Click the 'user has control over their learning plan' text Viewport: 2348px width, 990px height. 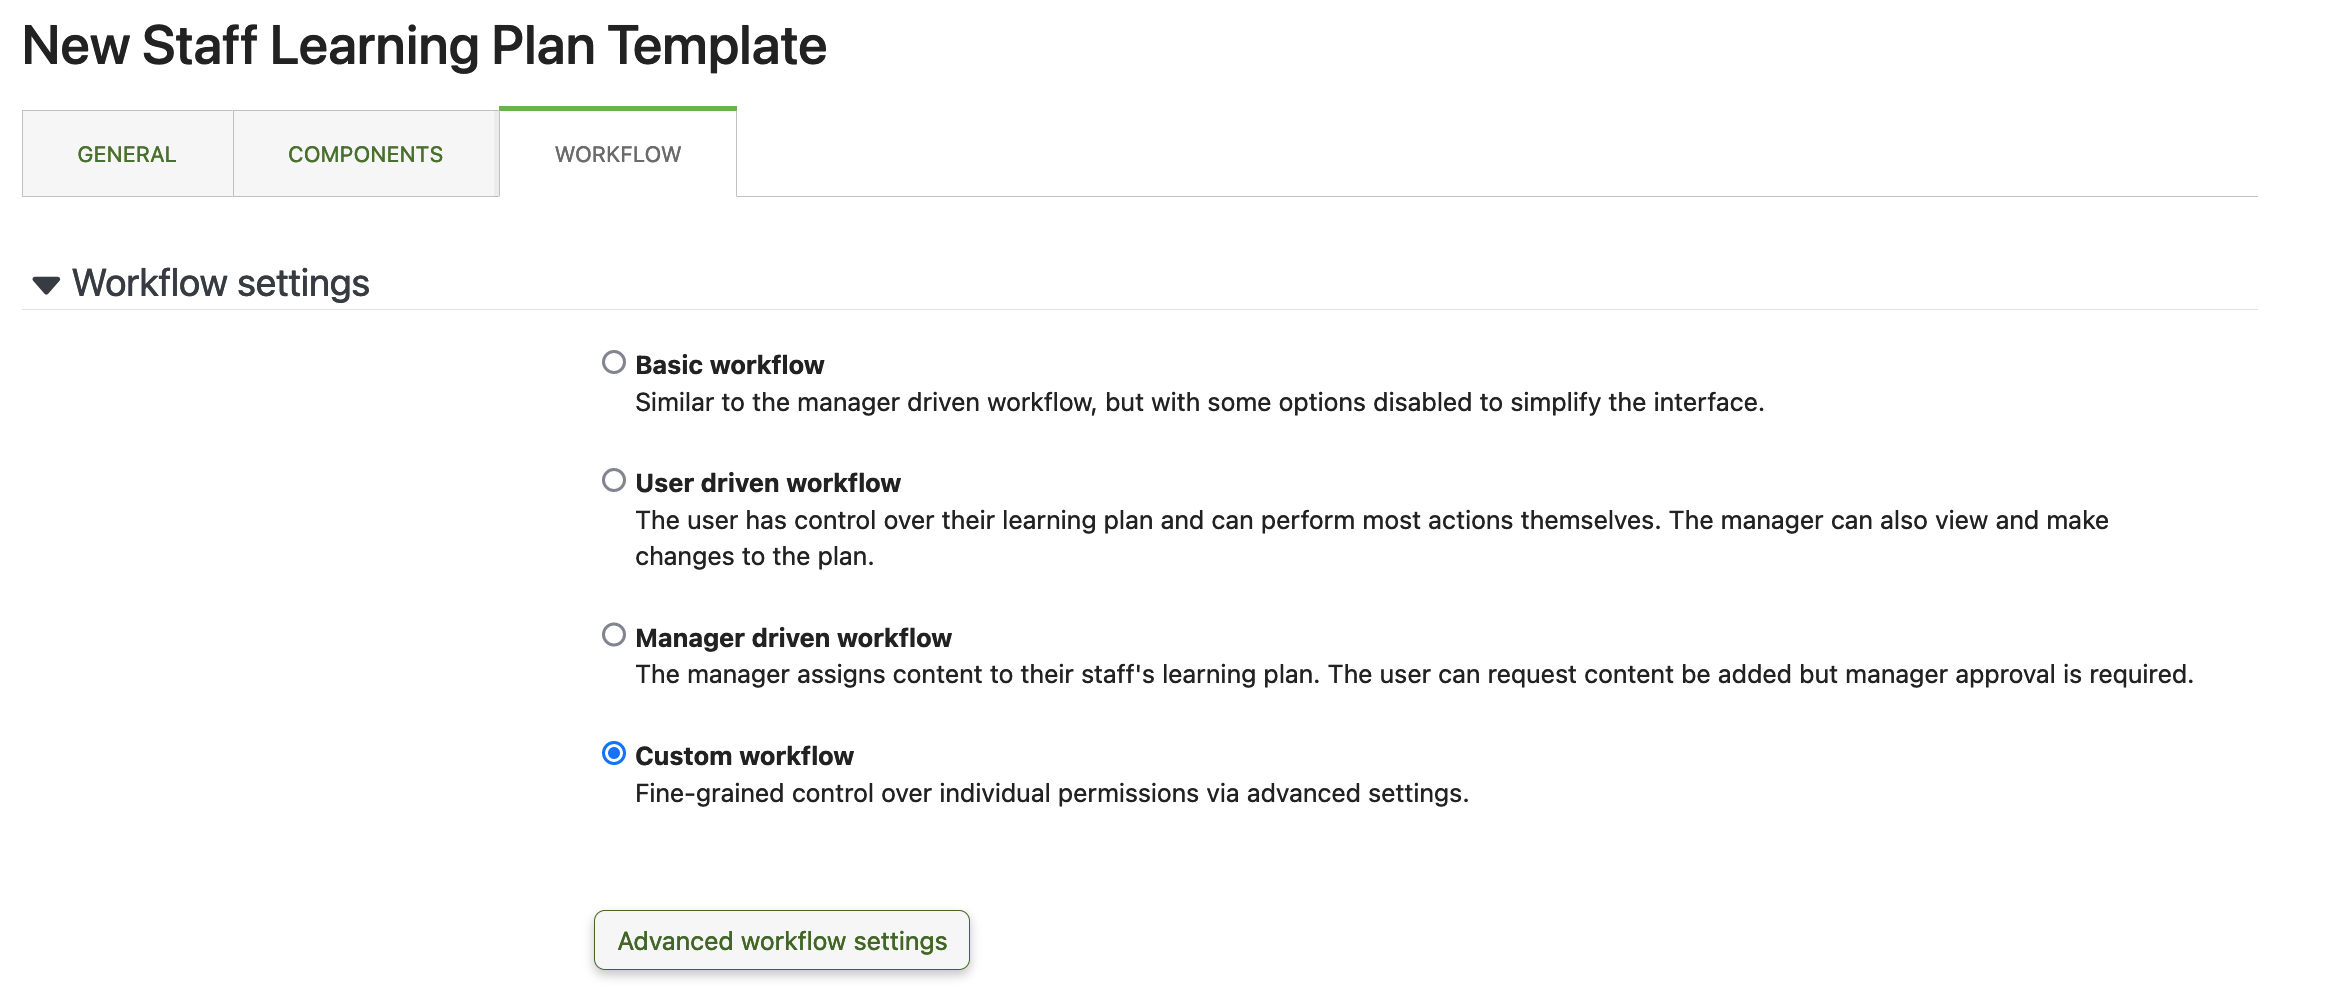point(1372,538)
